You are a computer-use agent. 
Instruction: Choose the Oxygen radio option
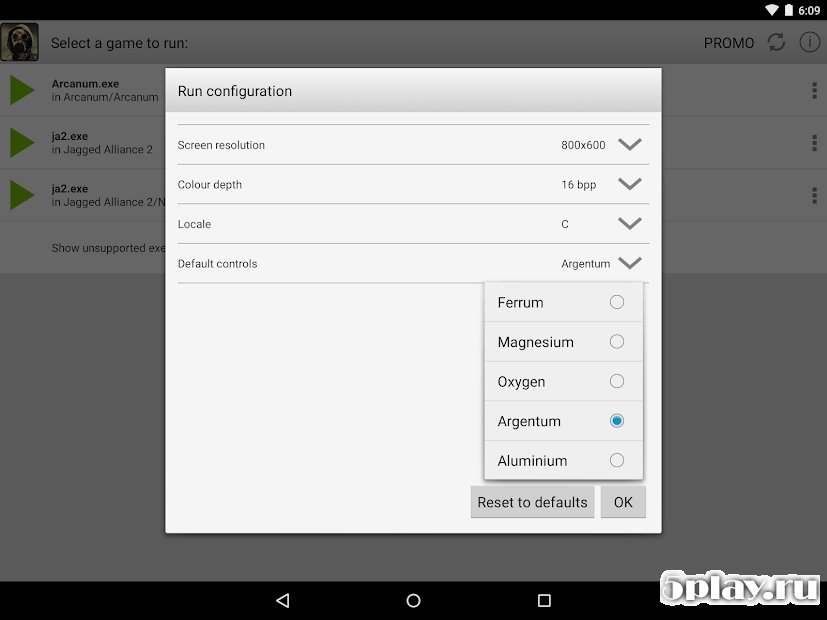coord(616,381)
